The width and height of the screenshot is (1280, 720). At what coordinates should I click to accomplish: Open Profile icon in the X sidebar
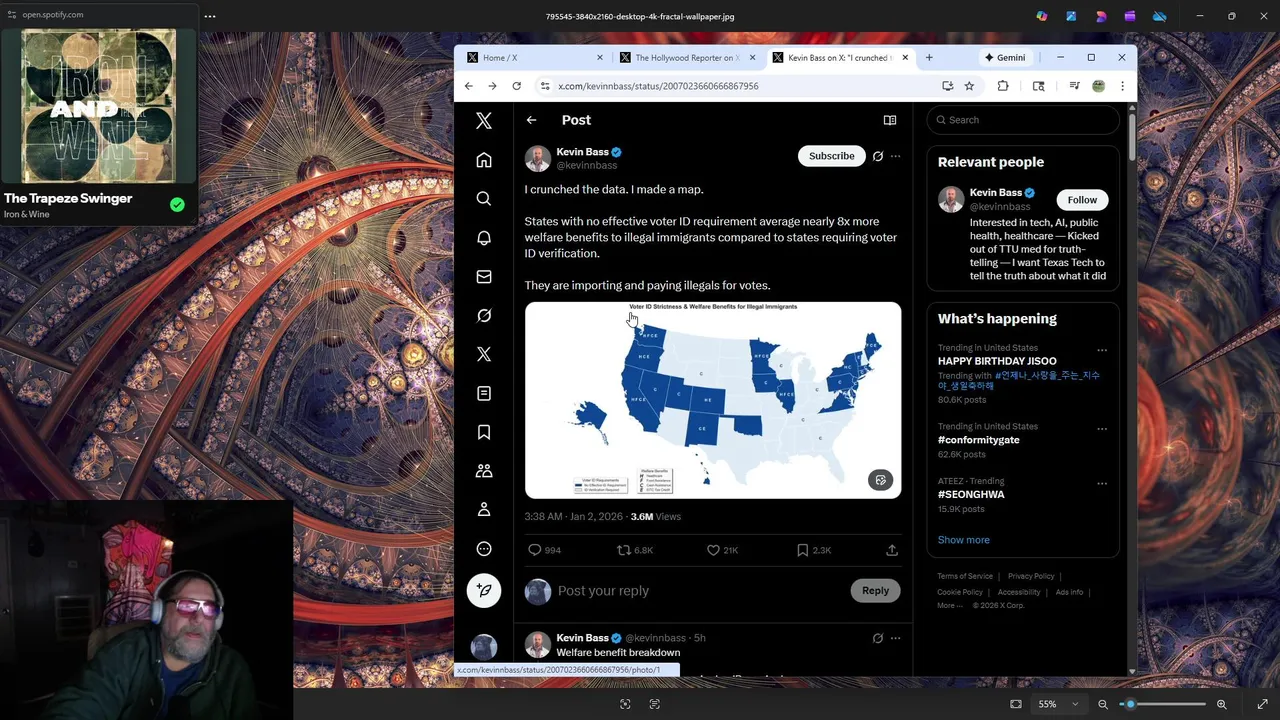coord(484,510)
